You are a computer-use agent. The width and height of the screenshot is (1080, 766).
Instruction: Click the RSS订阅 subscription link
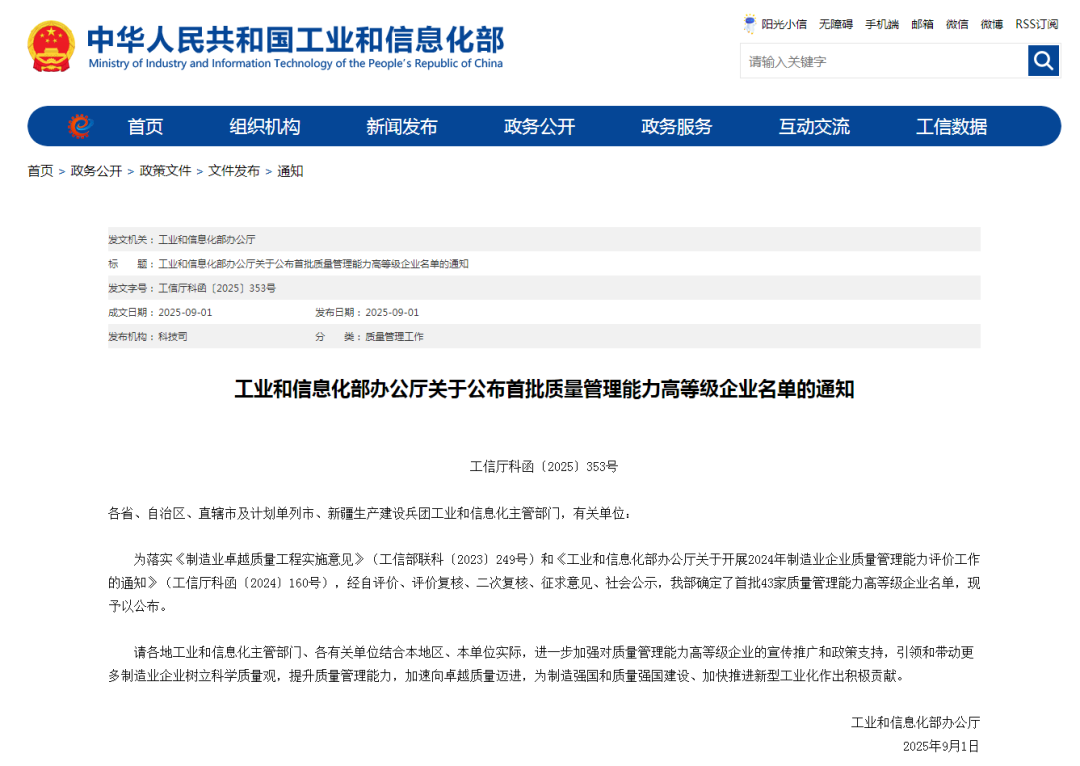pyautogui.click(x=1036, y=24)
